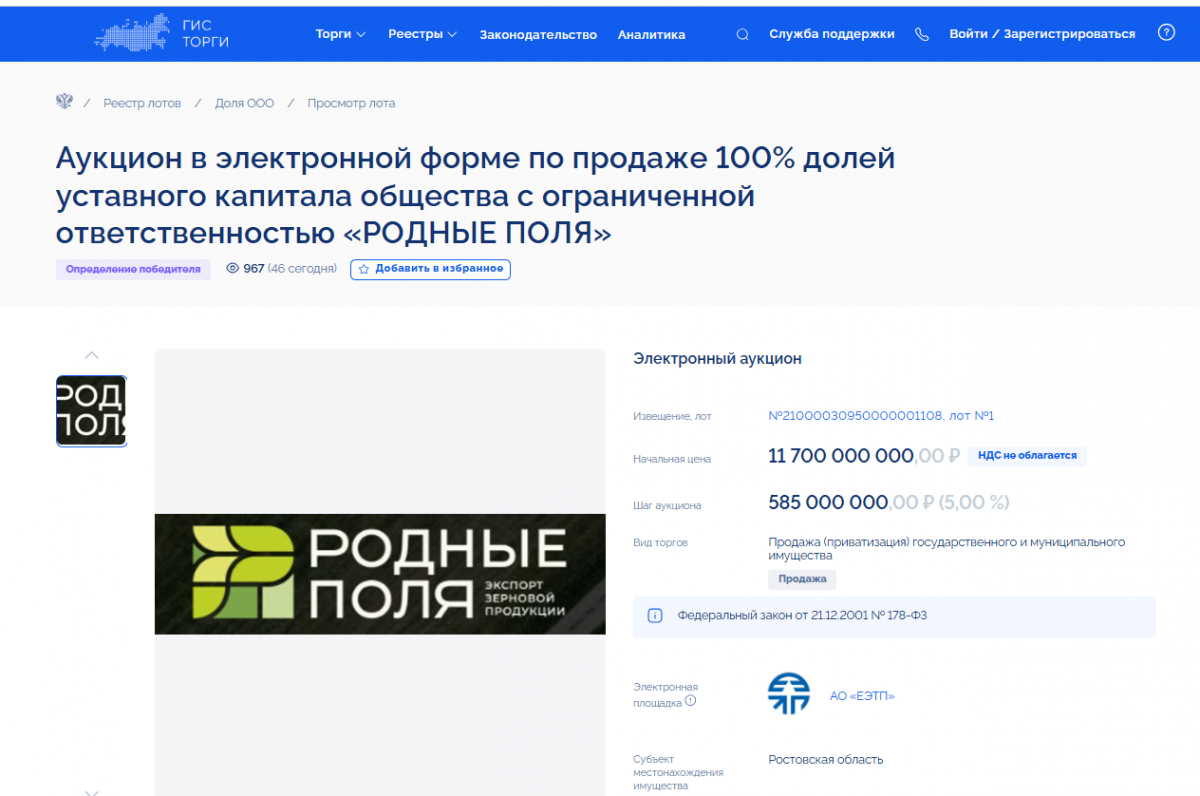Click the АО «ЕЭТП» link

[x=861, y=696]
